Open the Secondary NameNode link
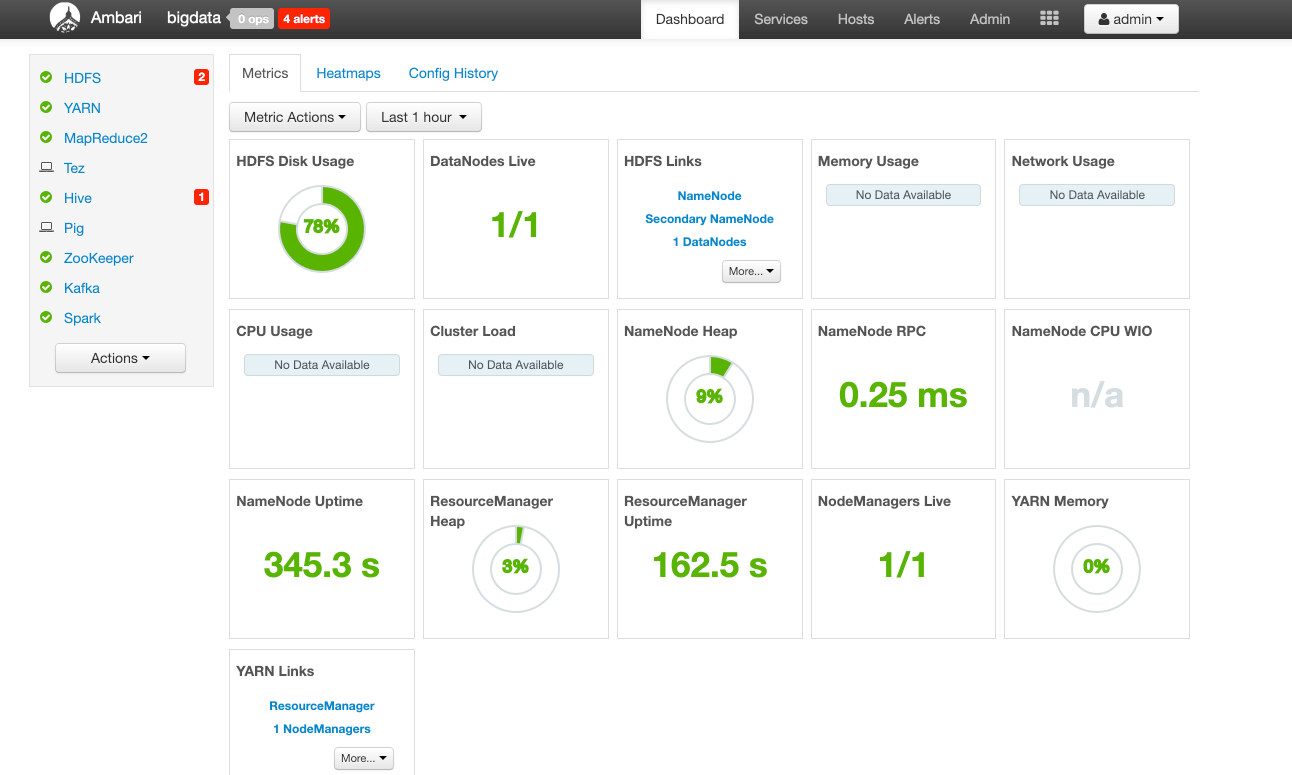Viewport: 1292px width, 775px height. point(709,219)
